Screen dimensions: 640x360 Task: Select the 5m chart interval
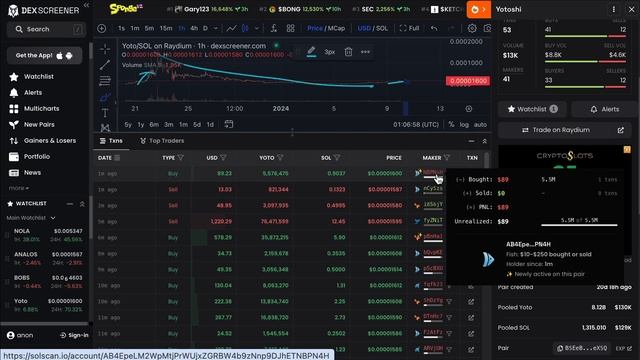click(149, 29)
